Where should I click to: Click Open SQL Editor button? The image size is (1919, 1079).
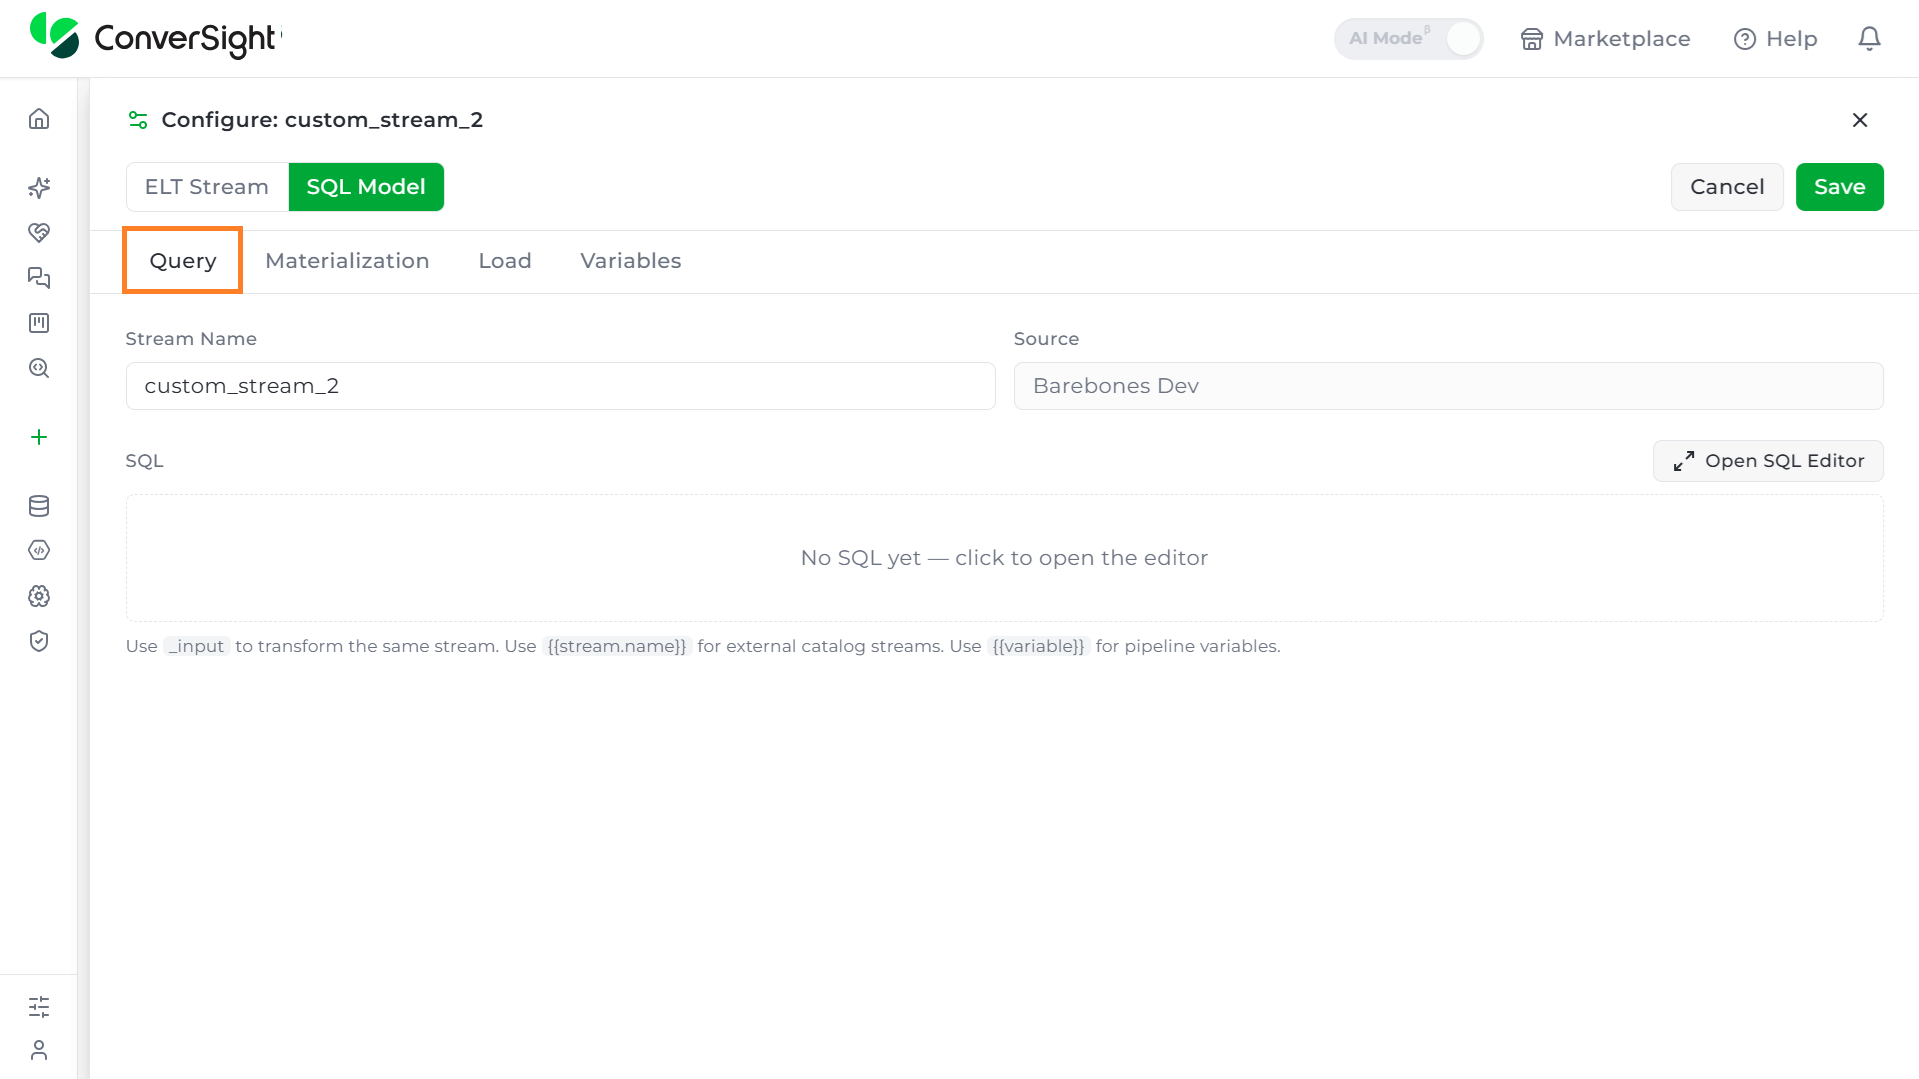coord(1768,461)
